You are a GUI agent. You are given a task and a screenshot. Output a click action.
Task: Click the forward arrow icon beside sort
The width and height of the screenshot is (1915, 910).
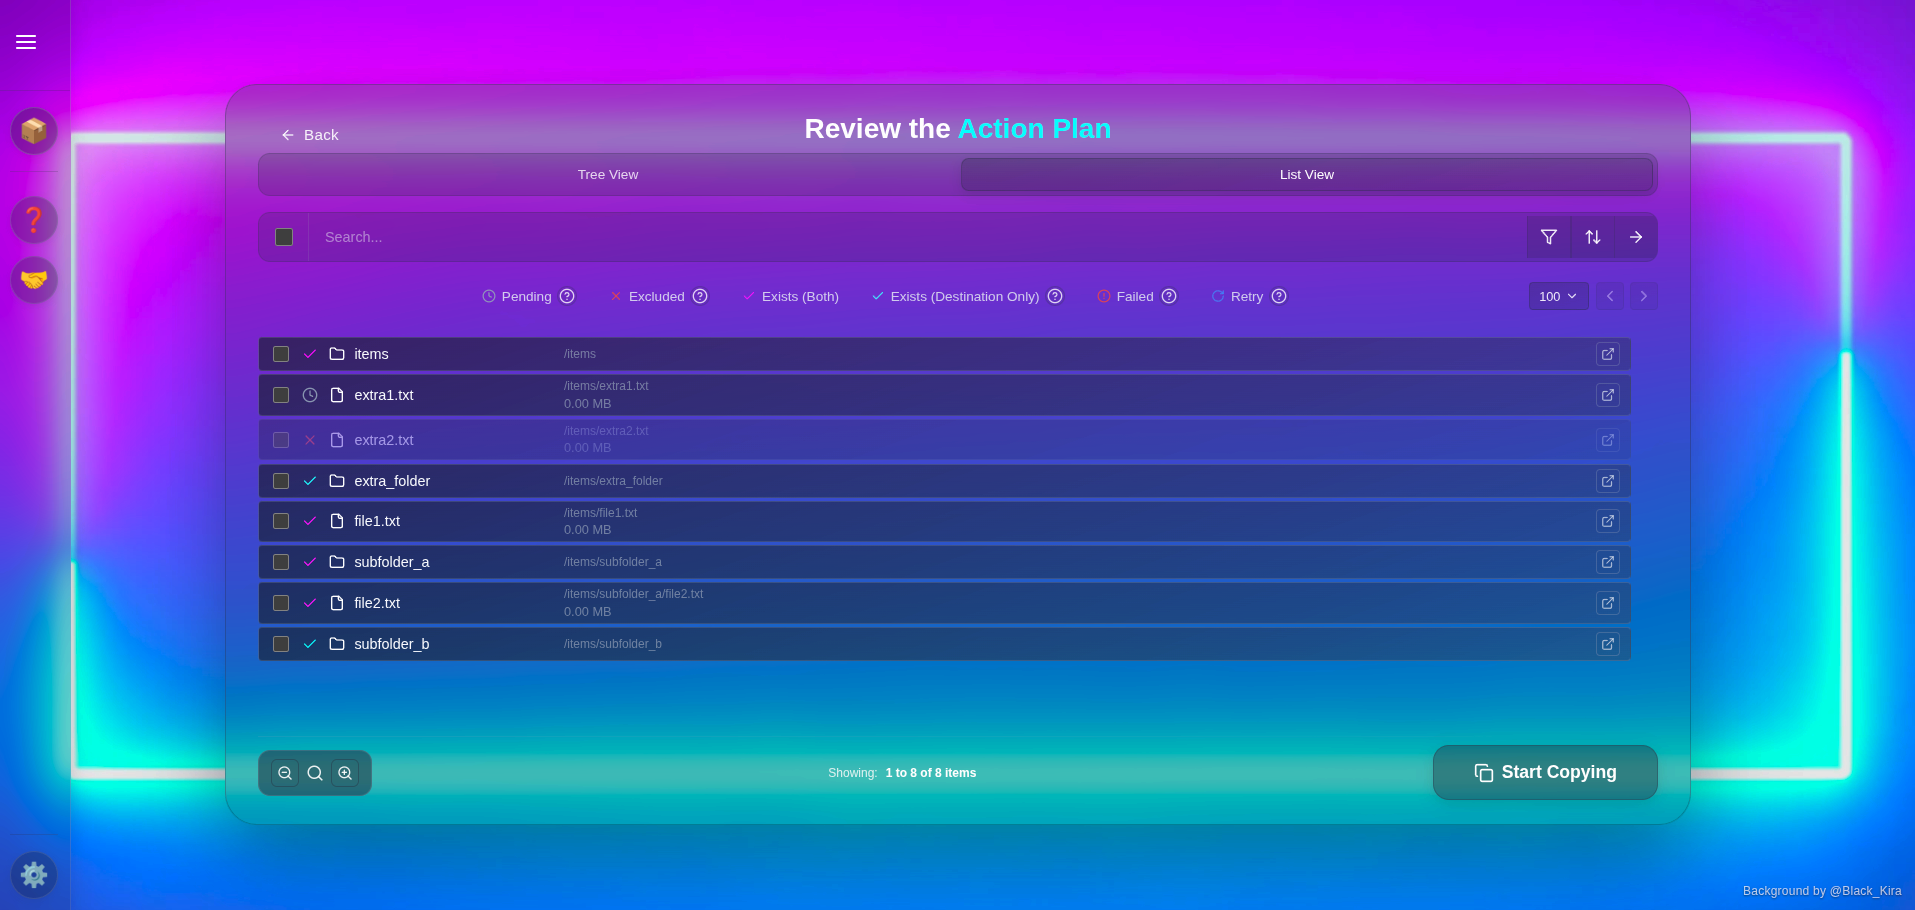[x=1636, y=237]
